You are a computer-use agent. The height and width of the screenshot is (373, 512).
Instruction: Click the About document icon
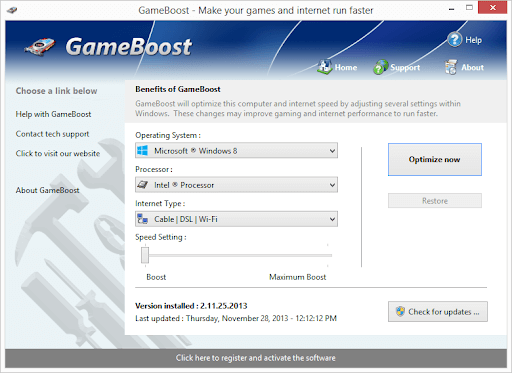[451, 67]
